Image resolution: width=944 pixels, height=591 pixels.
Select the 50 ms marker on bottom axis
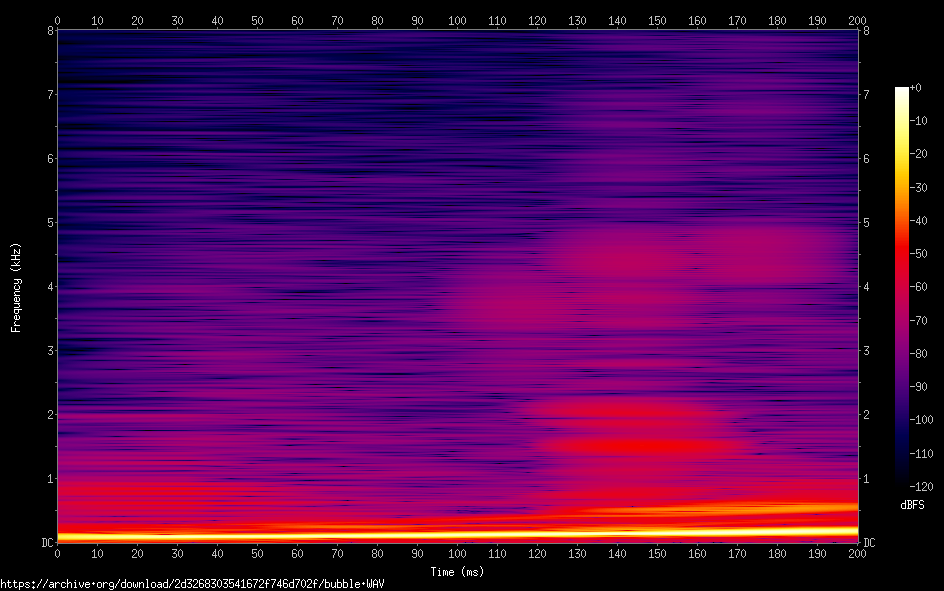click(257, 553)
